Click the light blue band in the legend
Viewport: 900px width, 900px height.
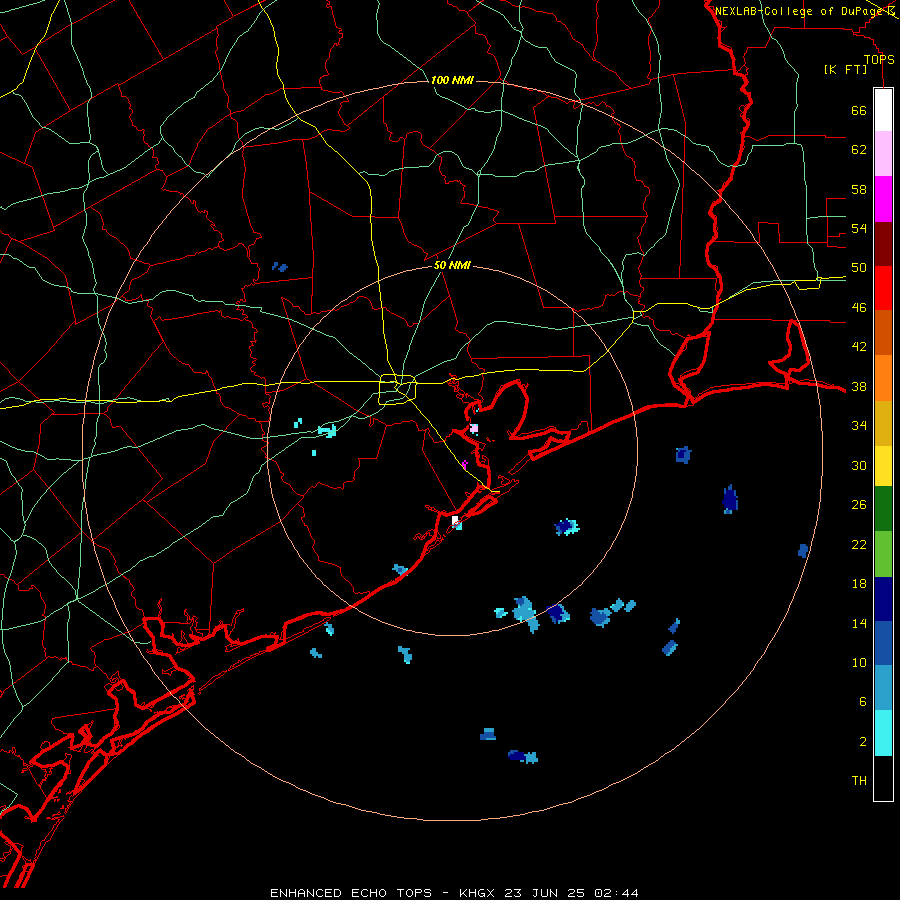[x=883, y=688]
